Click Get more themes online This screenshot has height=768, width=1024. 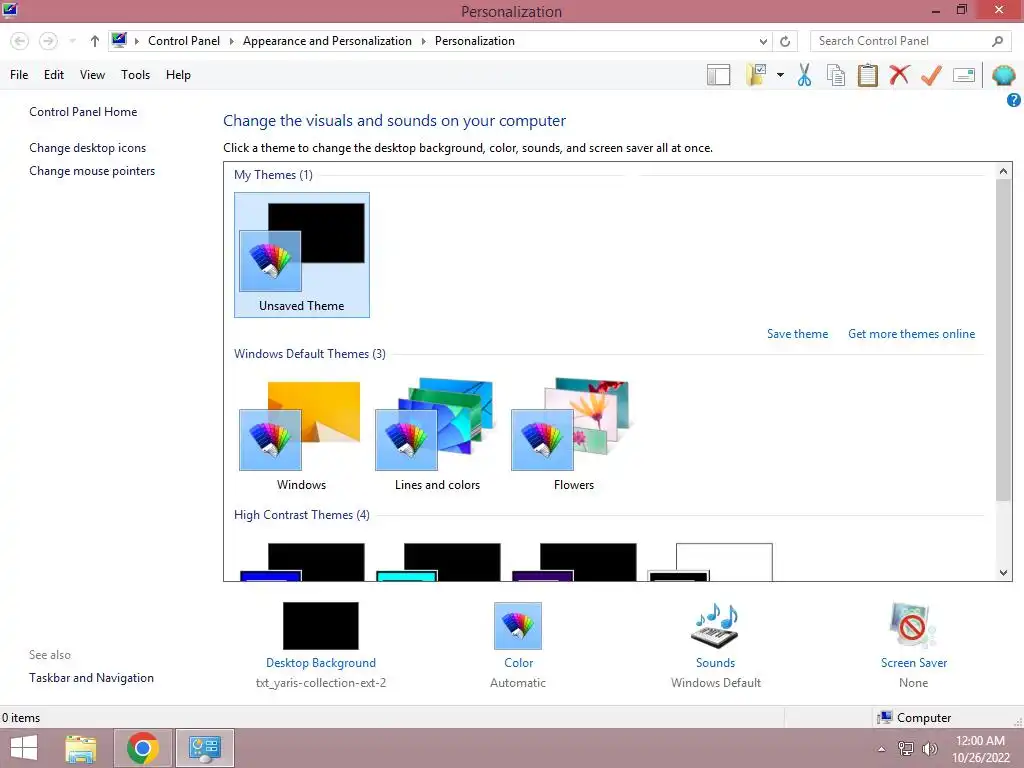click(912, 334)
